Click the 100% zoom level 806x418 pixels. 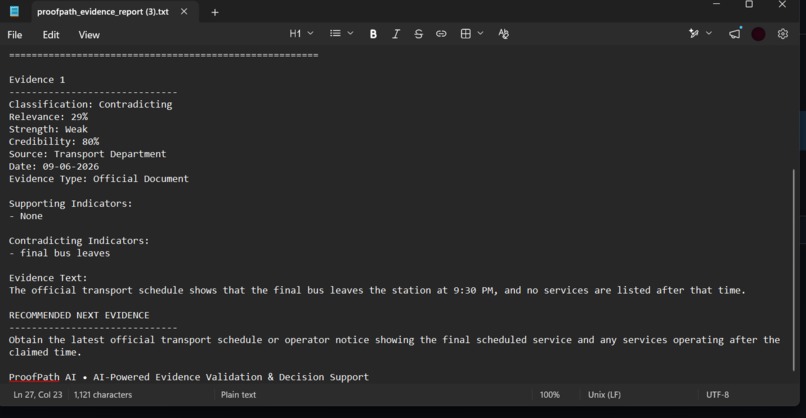(x=549, y=395)
